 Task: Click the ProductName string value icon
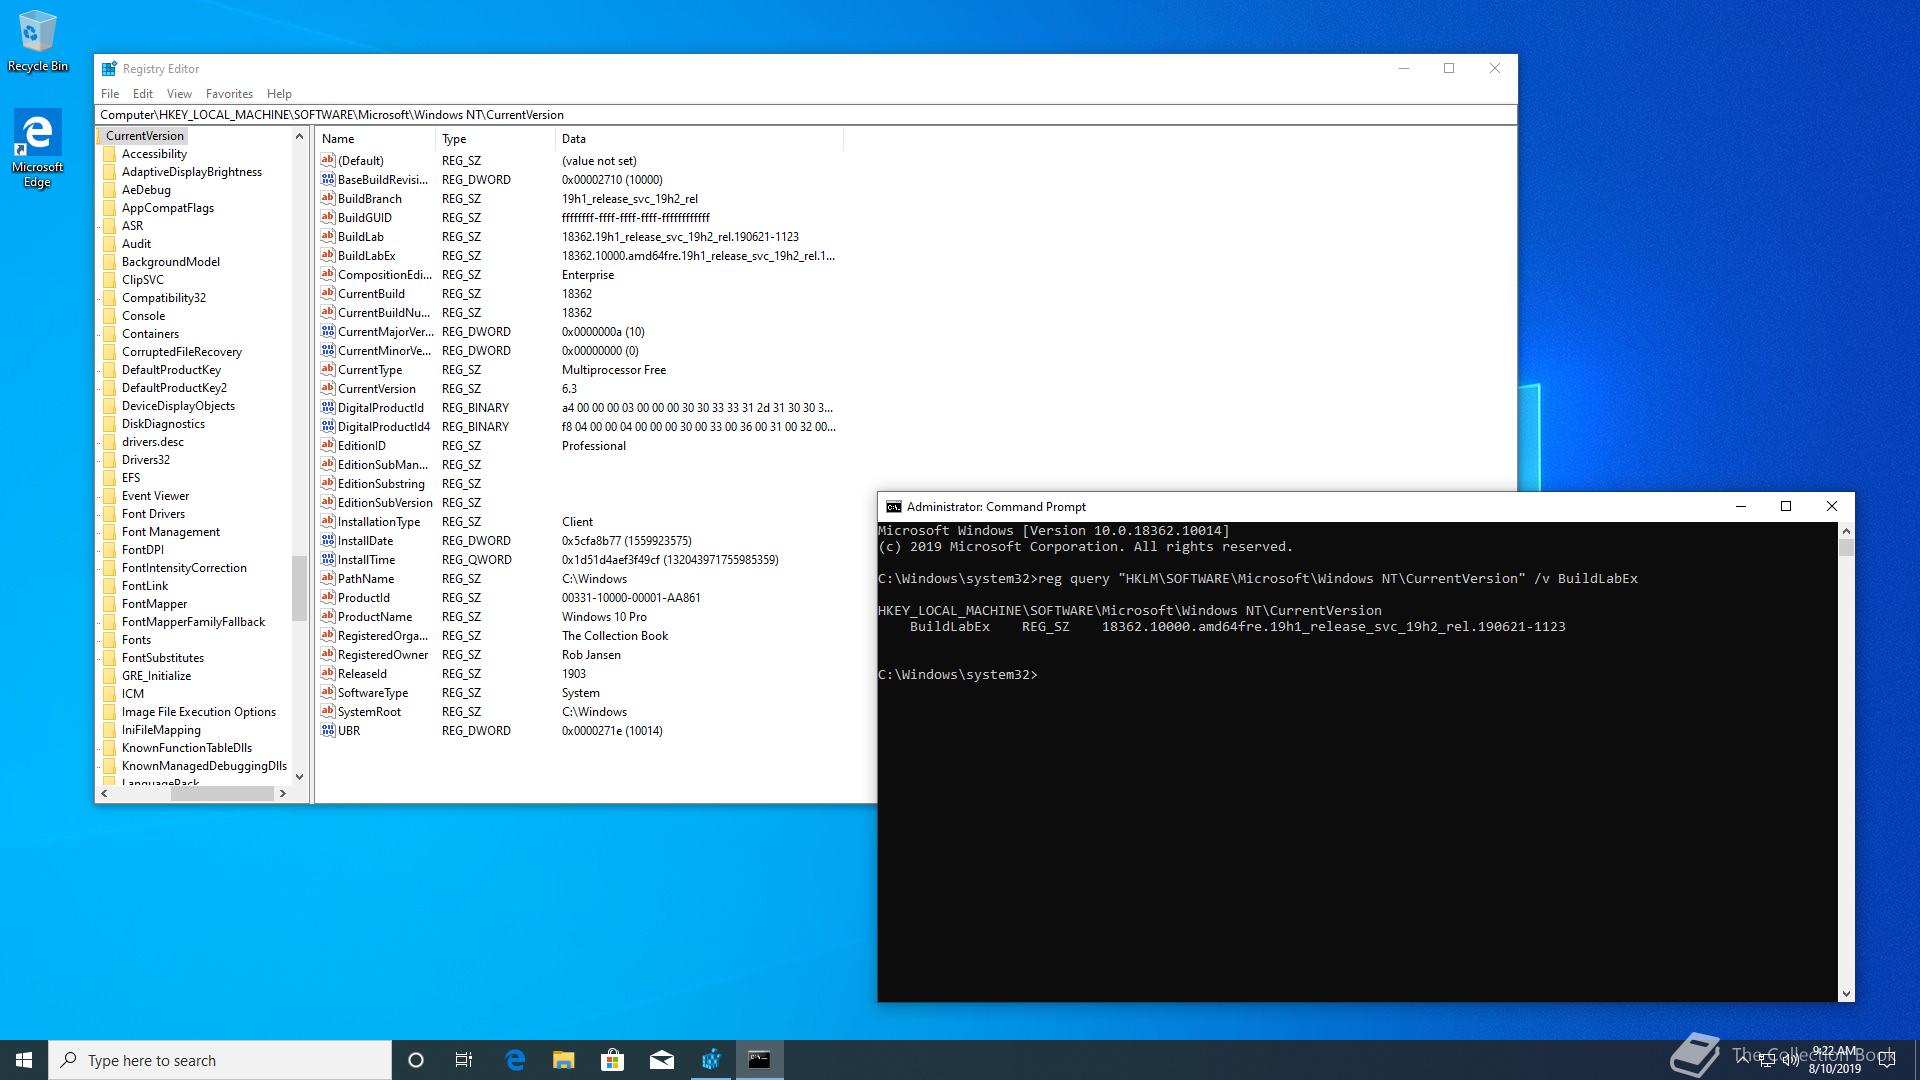[x=327, y=616]
